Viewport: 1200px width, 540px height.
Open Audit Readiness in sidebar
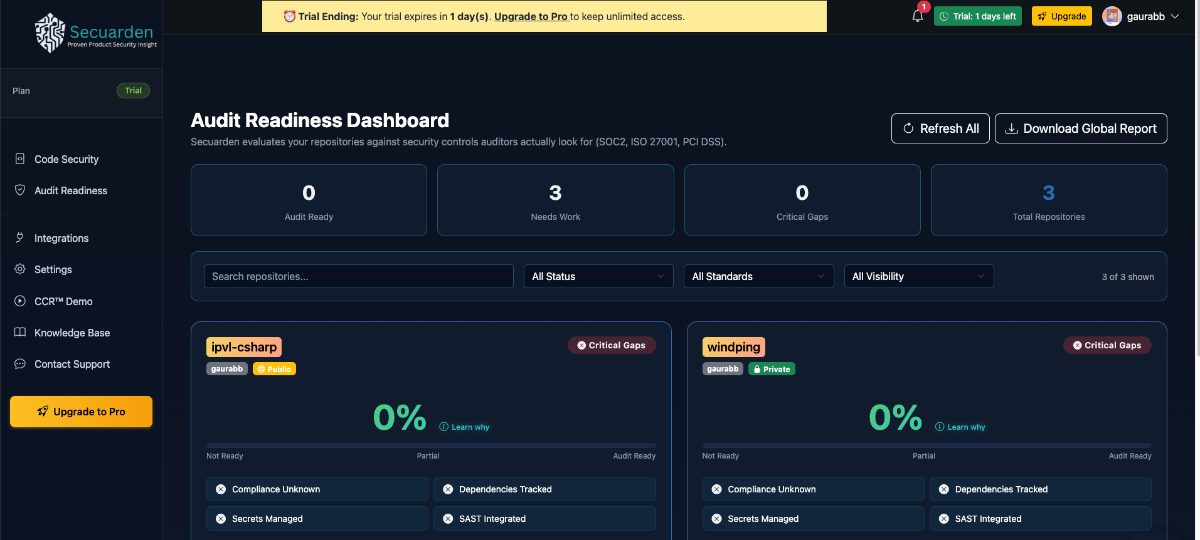point(70,190)
